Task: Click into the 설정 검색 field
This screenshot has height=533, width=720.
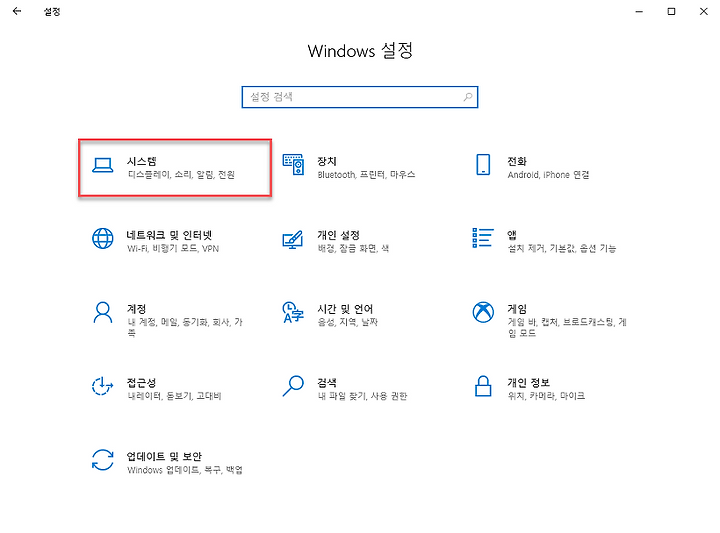Action: 360,97
